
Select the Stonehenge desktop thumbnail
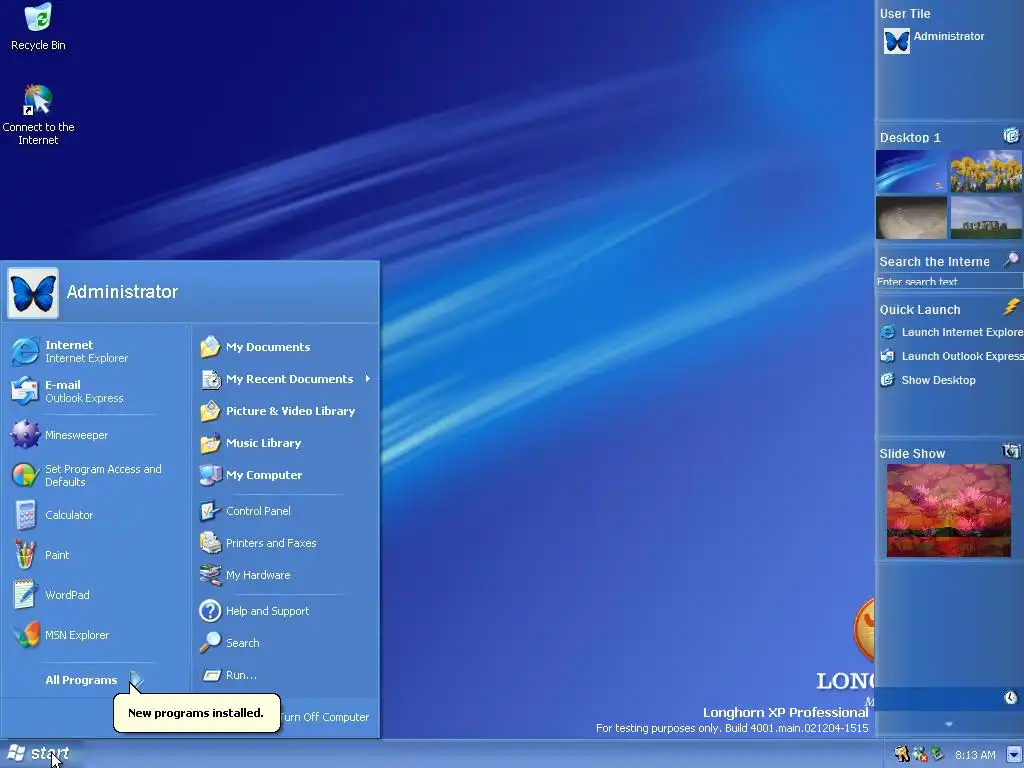986,217
